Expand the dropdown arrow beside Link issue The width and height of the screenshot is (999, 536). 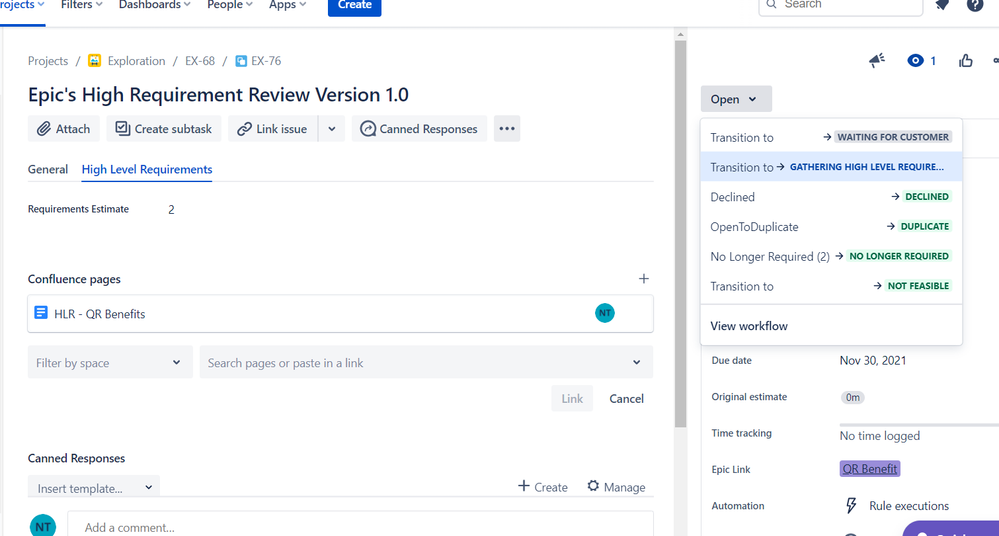click(x=332, y=129)
